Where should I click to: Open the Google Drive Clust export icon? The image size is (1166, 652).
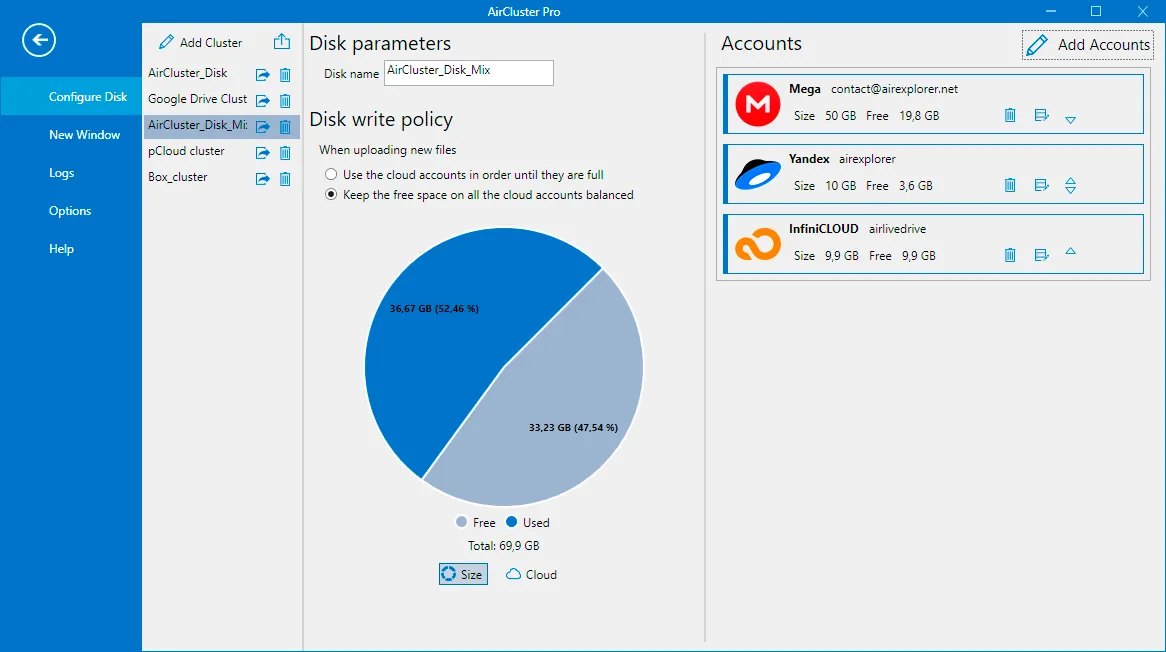(262, 100)
